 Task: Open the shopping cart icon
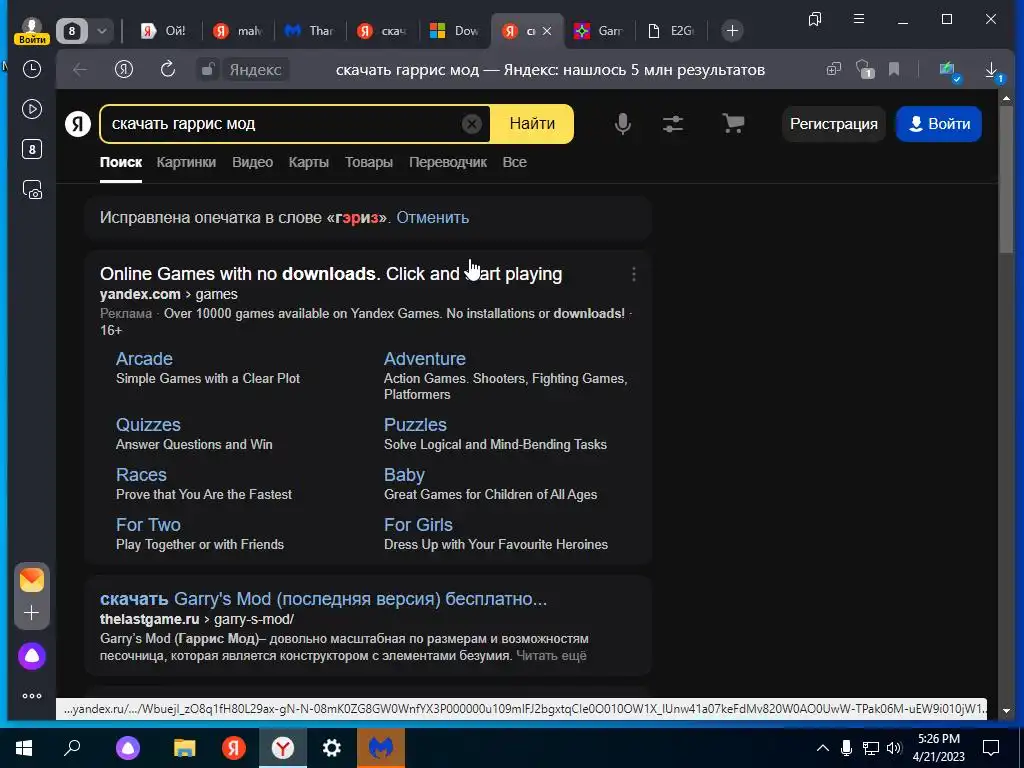coord(733,123)
